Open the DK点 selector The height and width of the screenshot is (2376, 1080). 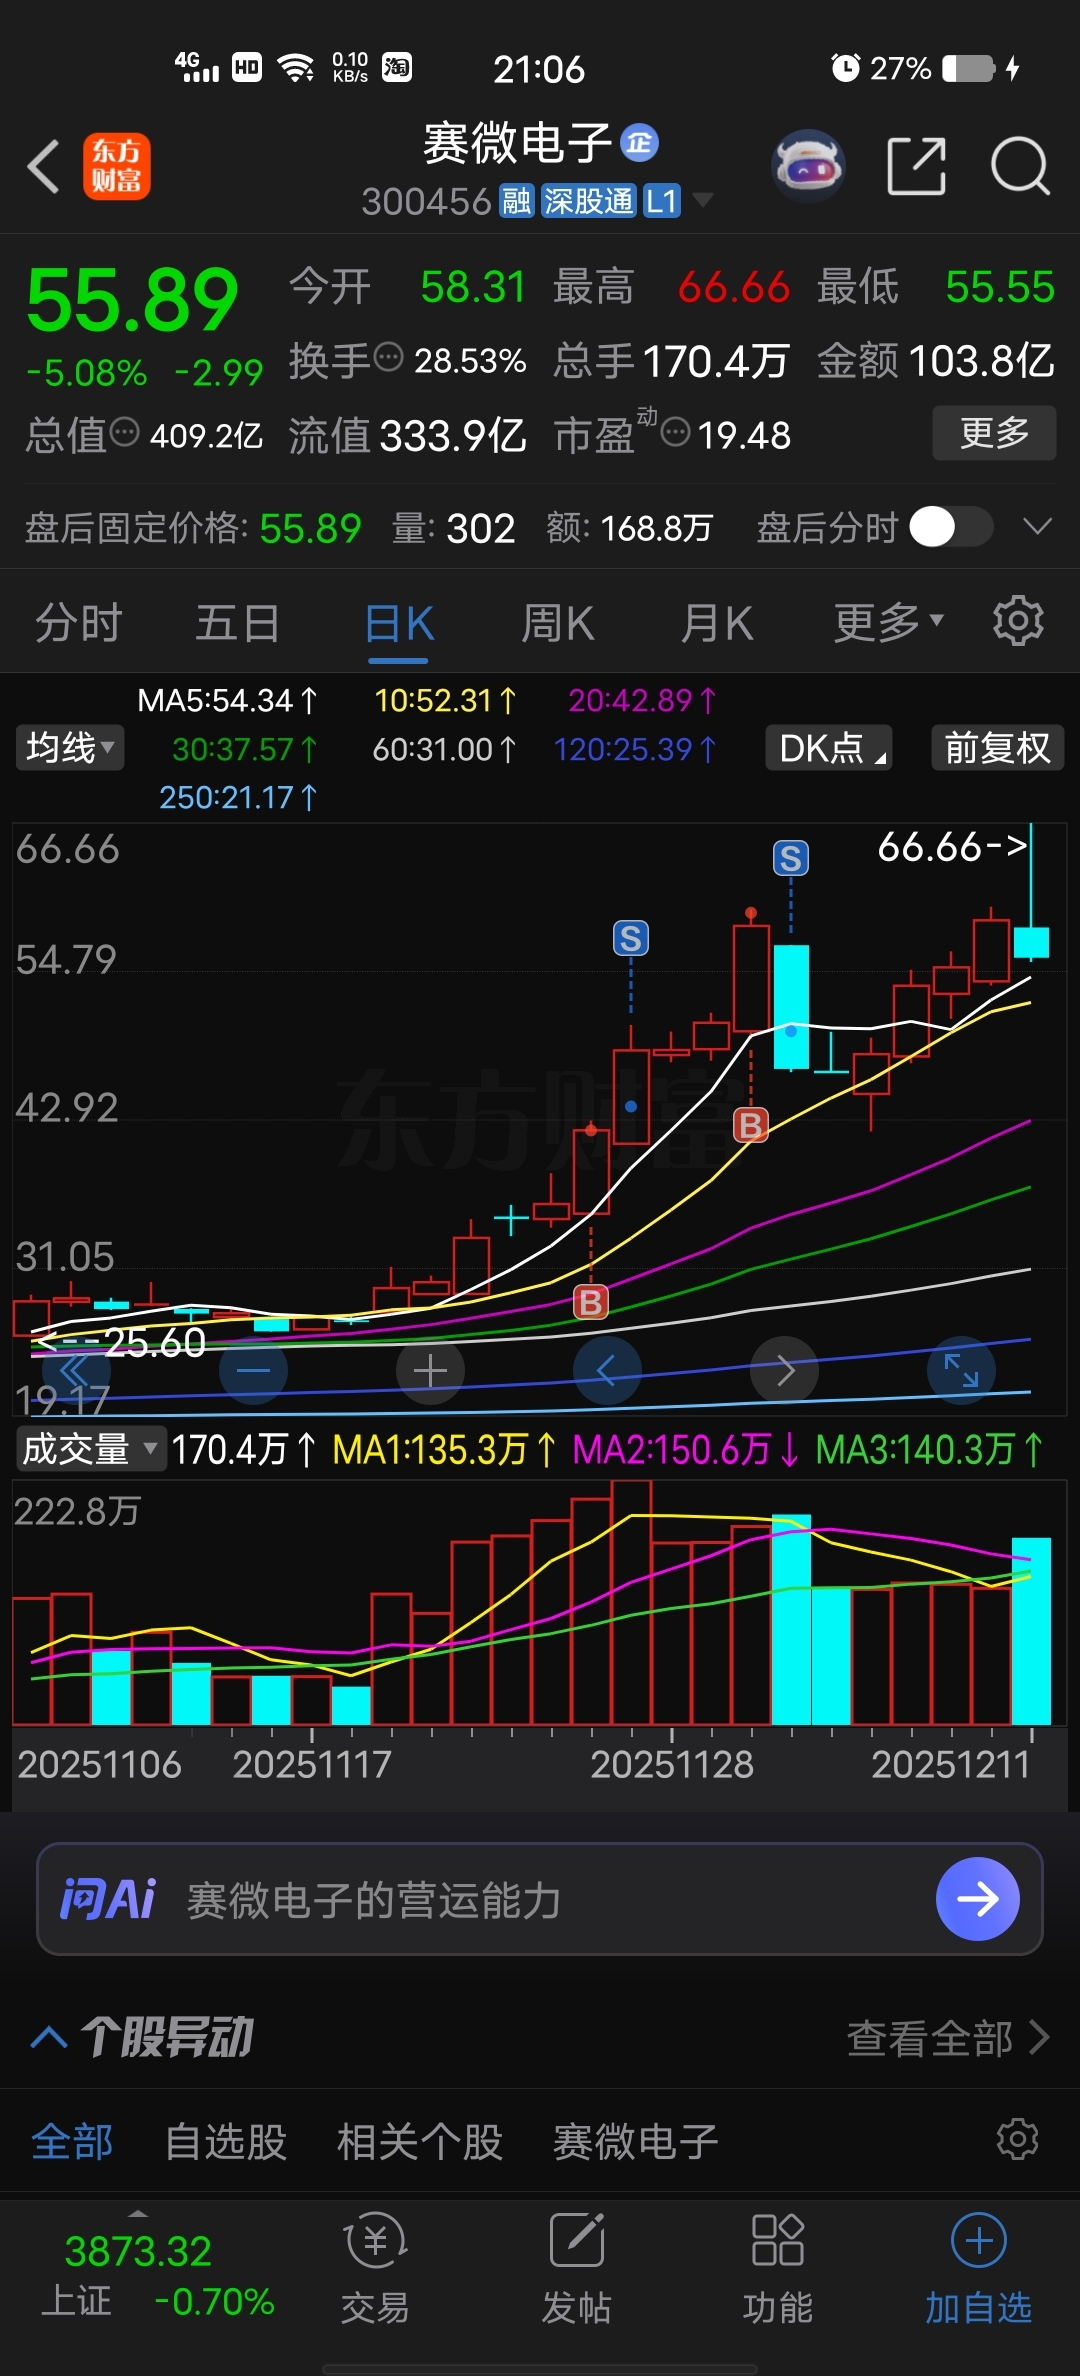pos(829,748)
